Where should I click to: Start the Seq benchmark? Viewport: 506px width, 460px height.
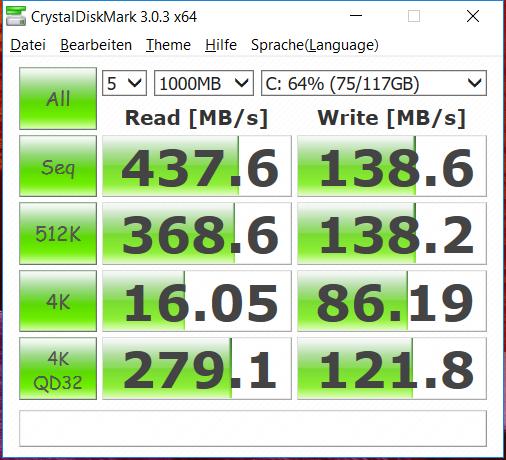[x=58, y=166]
